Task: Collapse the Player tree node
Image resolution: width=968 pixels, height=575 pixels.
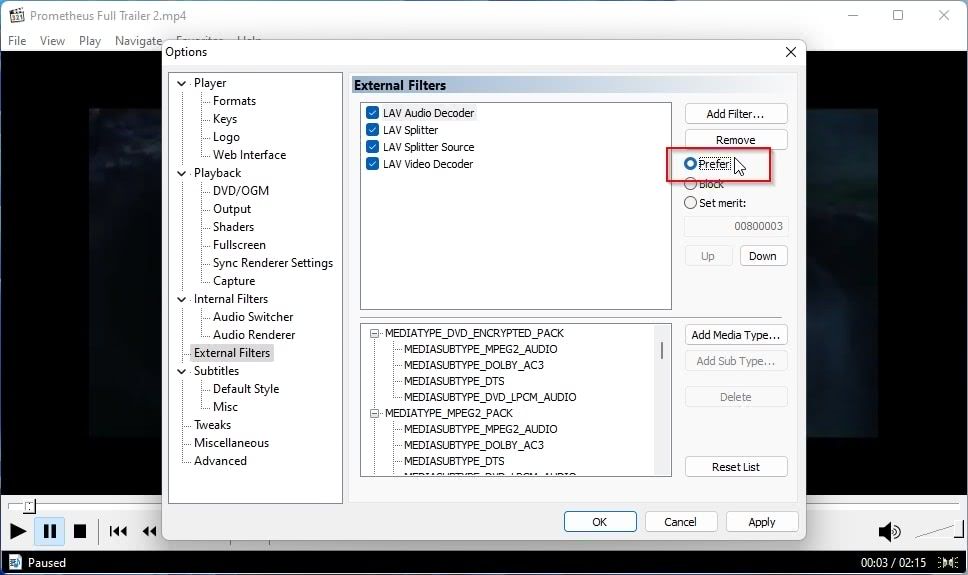Action: click(x=182, y=83)
